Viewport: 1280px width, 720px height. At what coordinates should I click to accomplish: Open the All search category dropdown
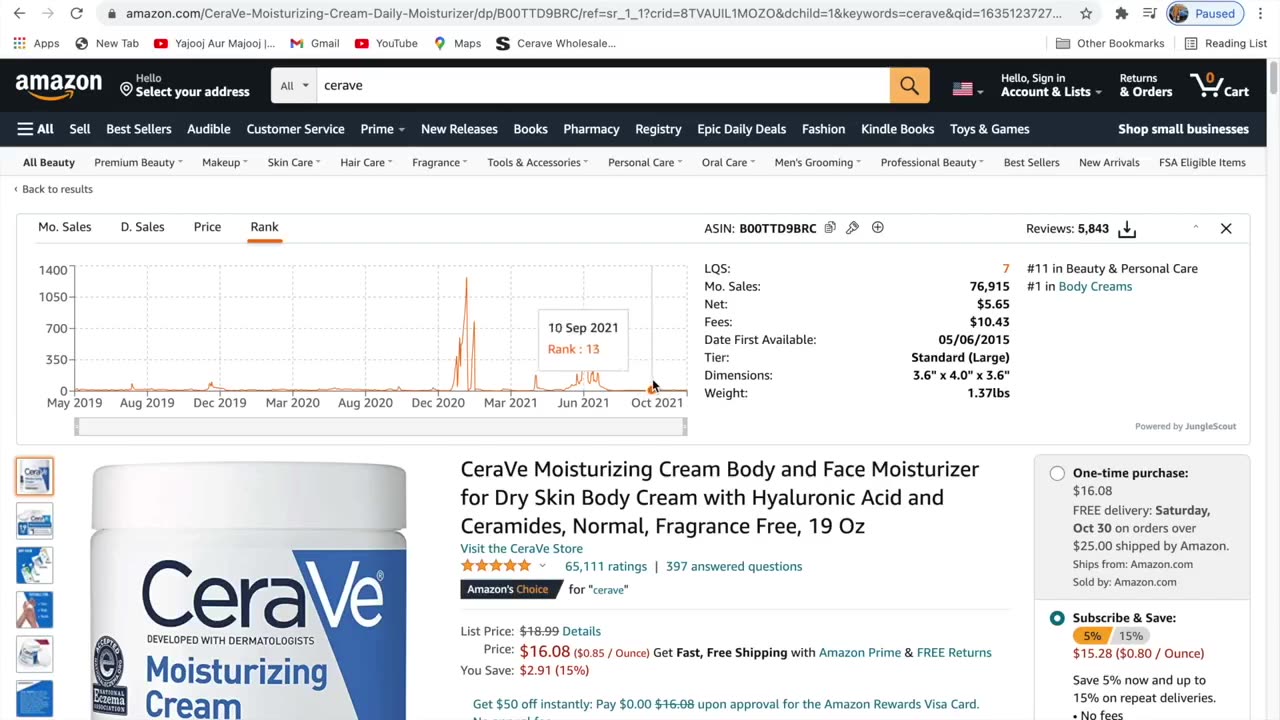(x=294, y=85)
